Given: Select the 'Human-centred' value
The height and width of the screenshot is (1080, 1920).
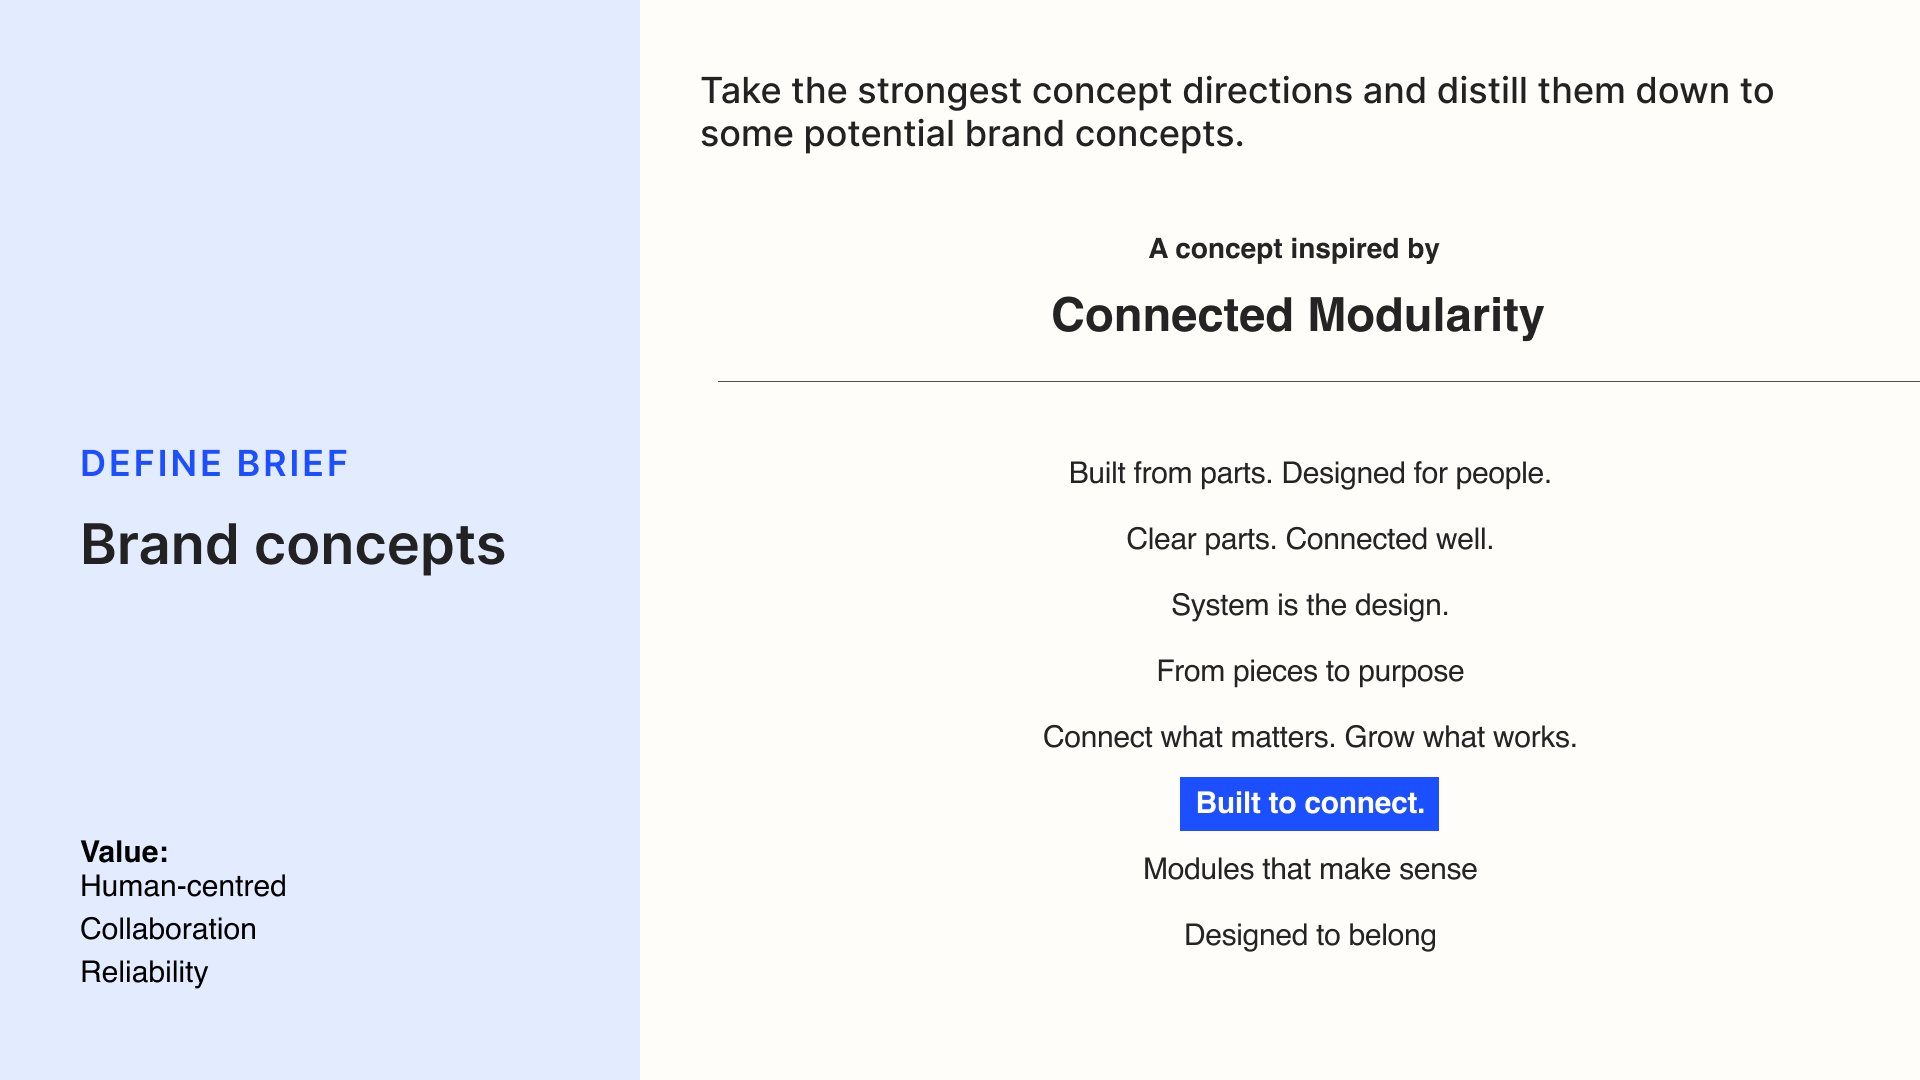Looking at the screenshot, I should (183, 886).
